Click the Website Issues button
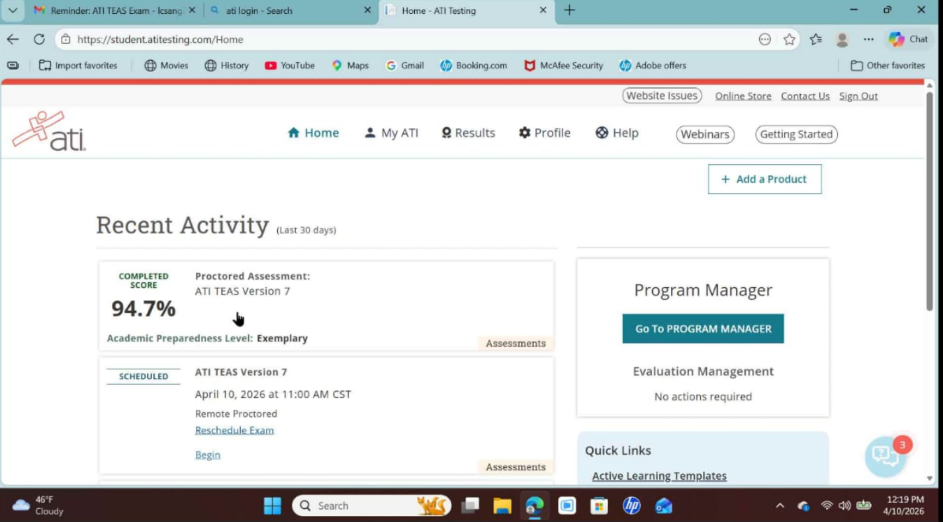Screen dimensions: 943x522 pos(662,96)
